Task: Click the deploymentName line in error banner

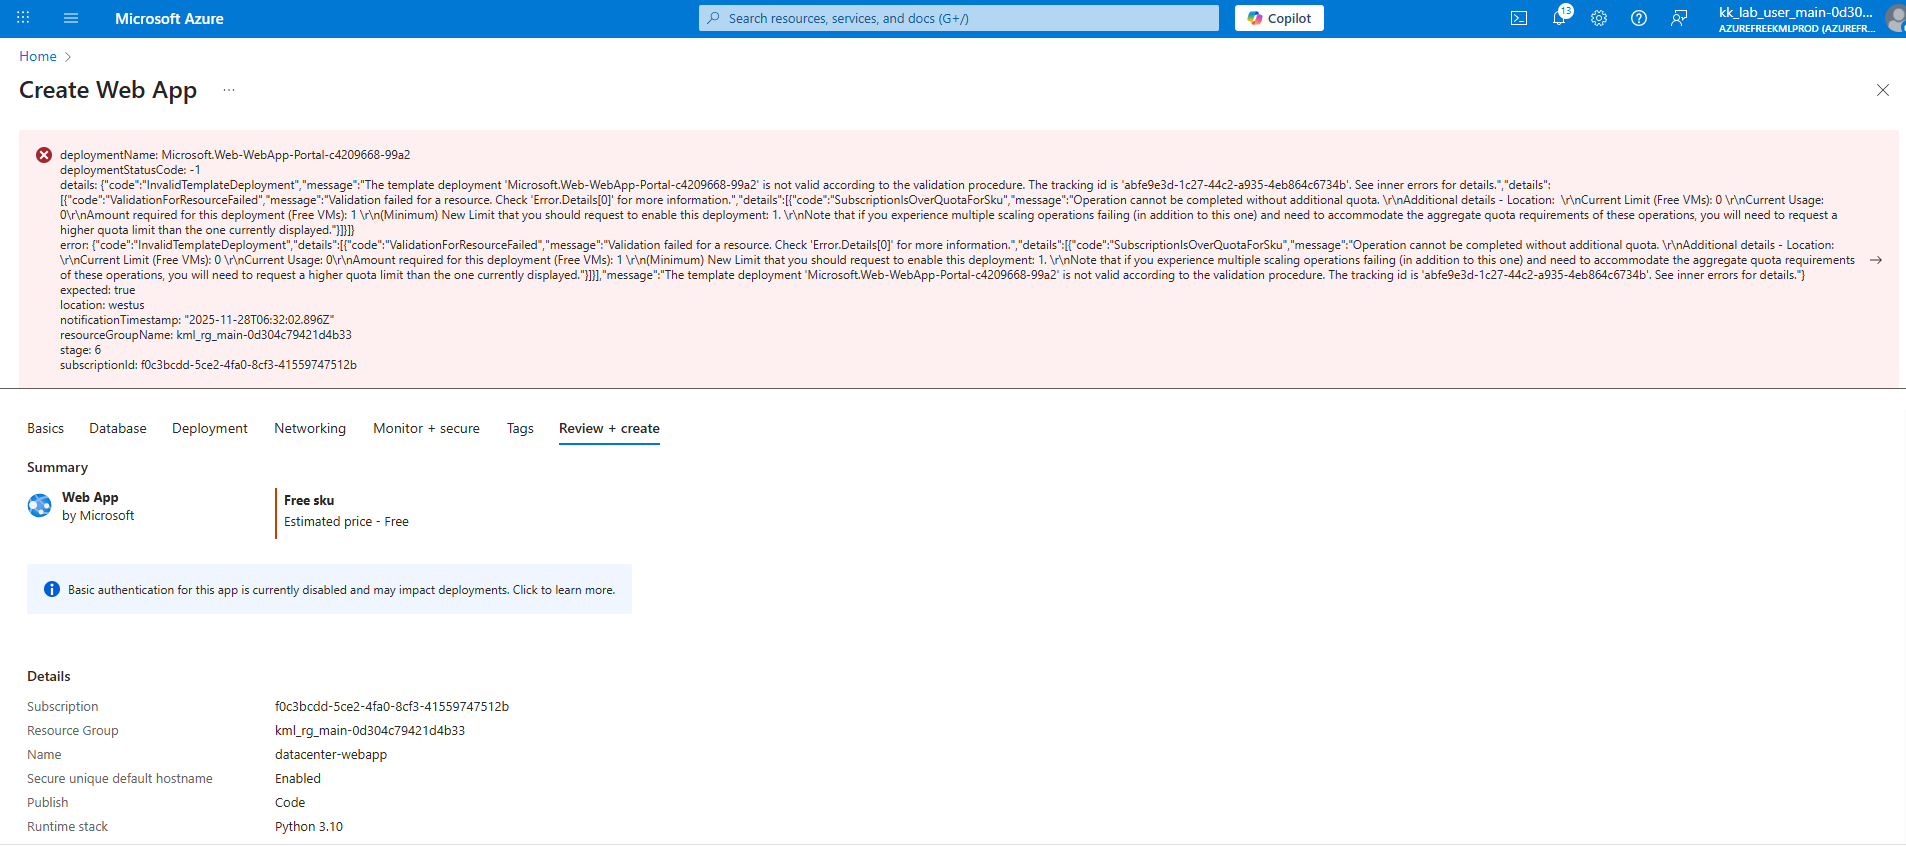Action: pos(235,155)
